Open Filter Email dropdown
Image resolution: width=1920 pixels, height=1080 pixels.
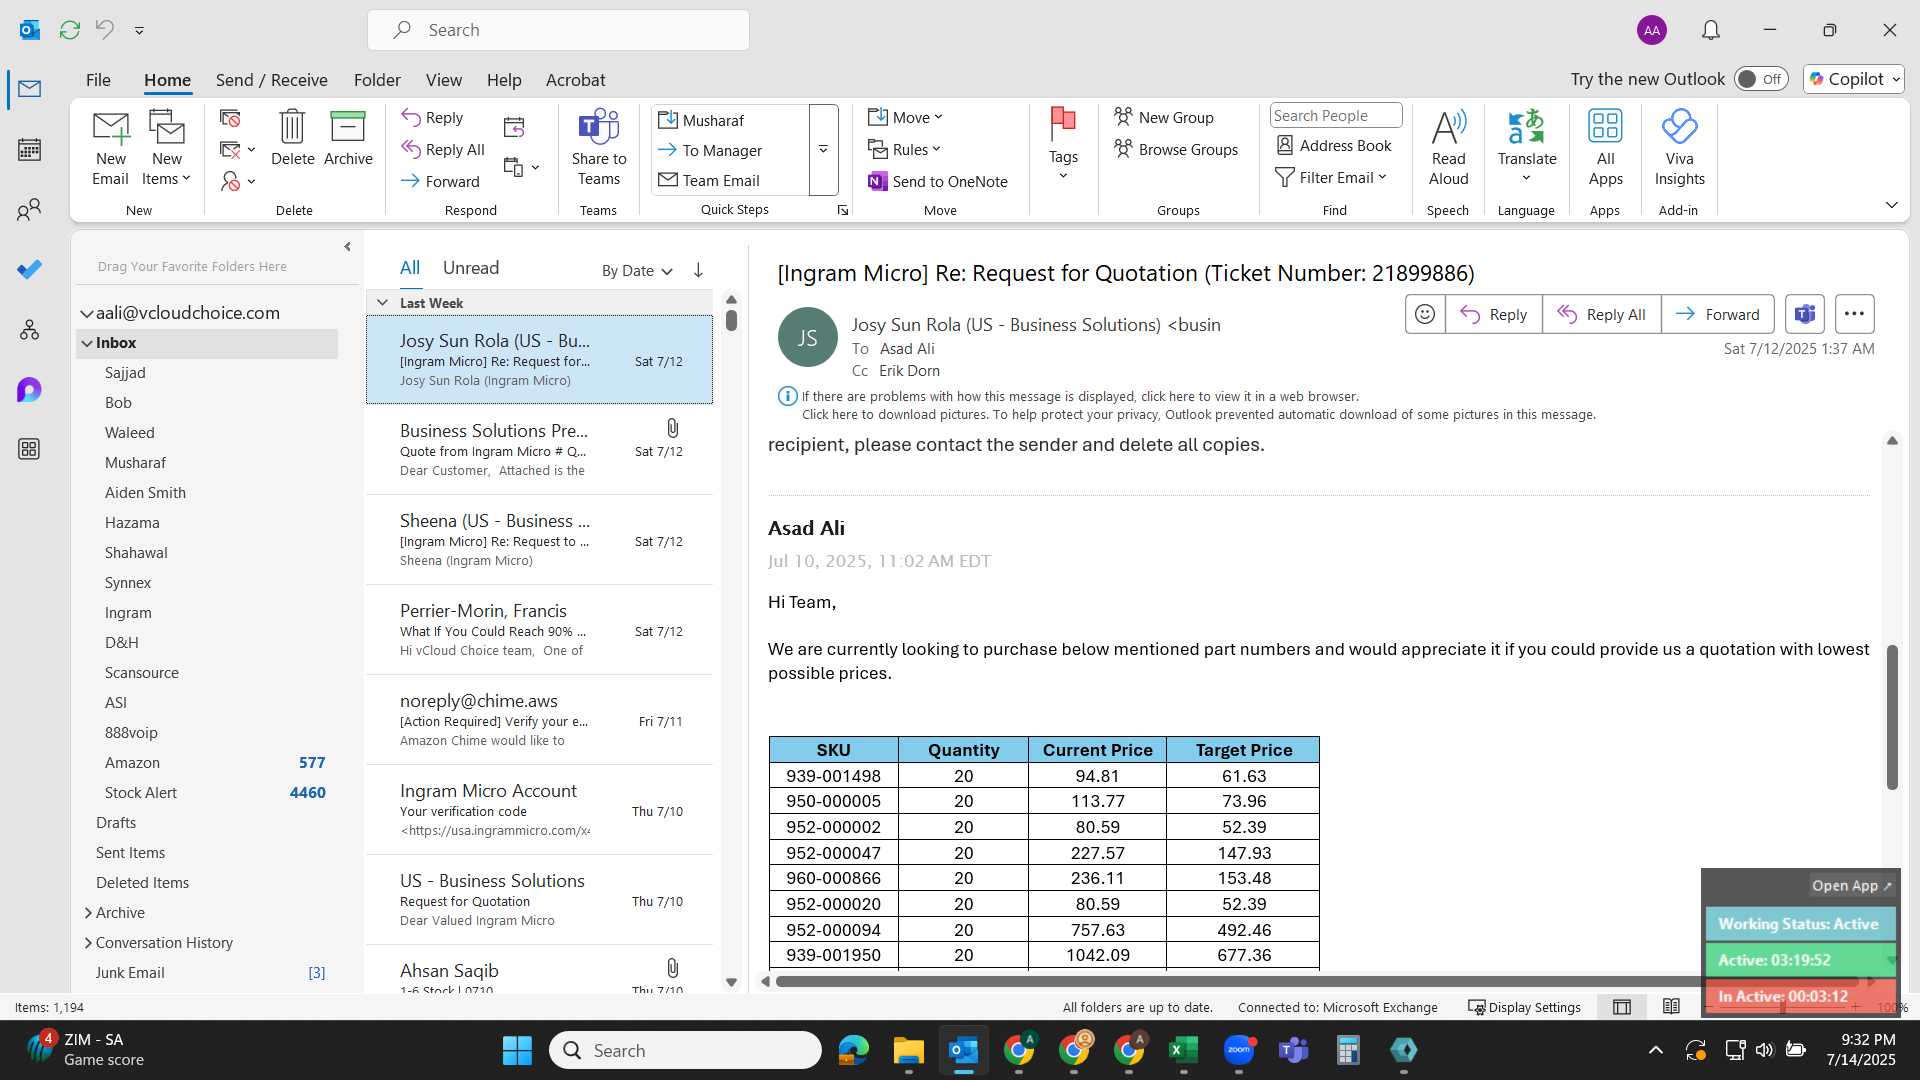1331,177
